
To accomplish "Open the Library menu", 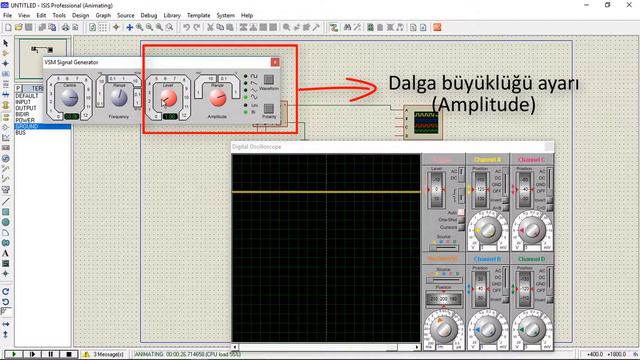I will (x=172, y=15).
